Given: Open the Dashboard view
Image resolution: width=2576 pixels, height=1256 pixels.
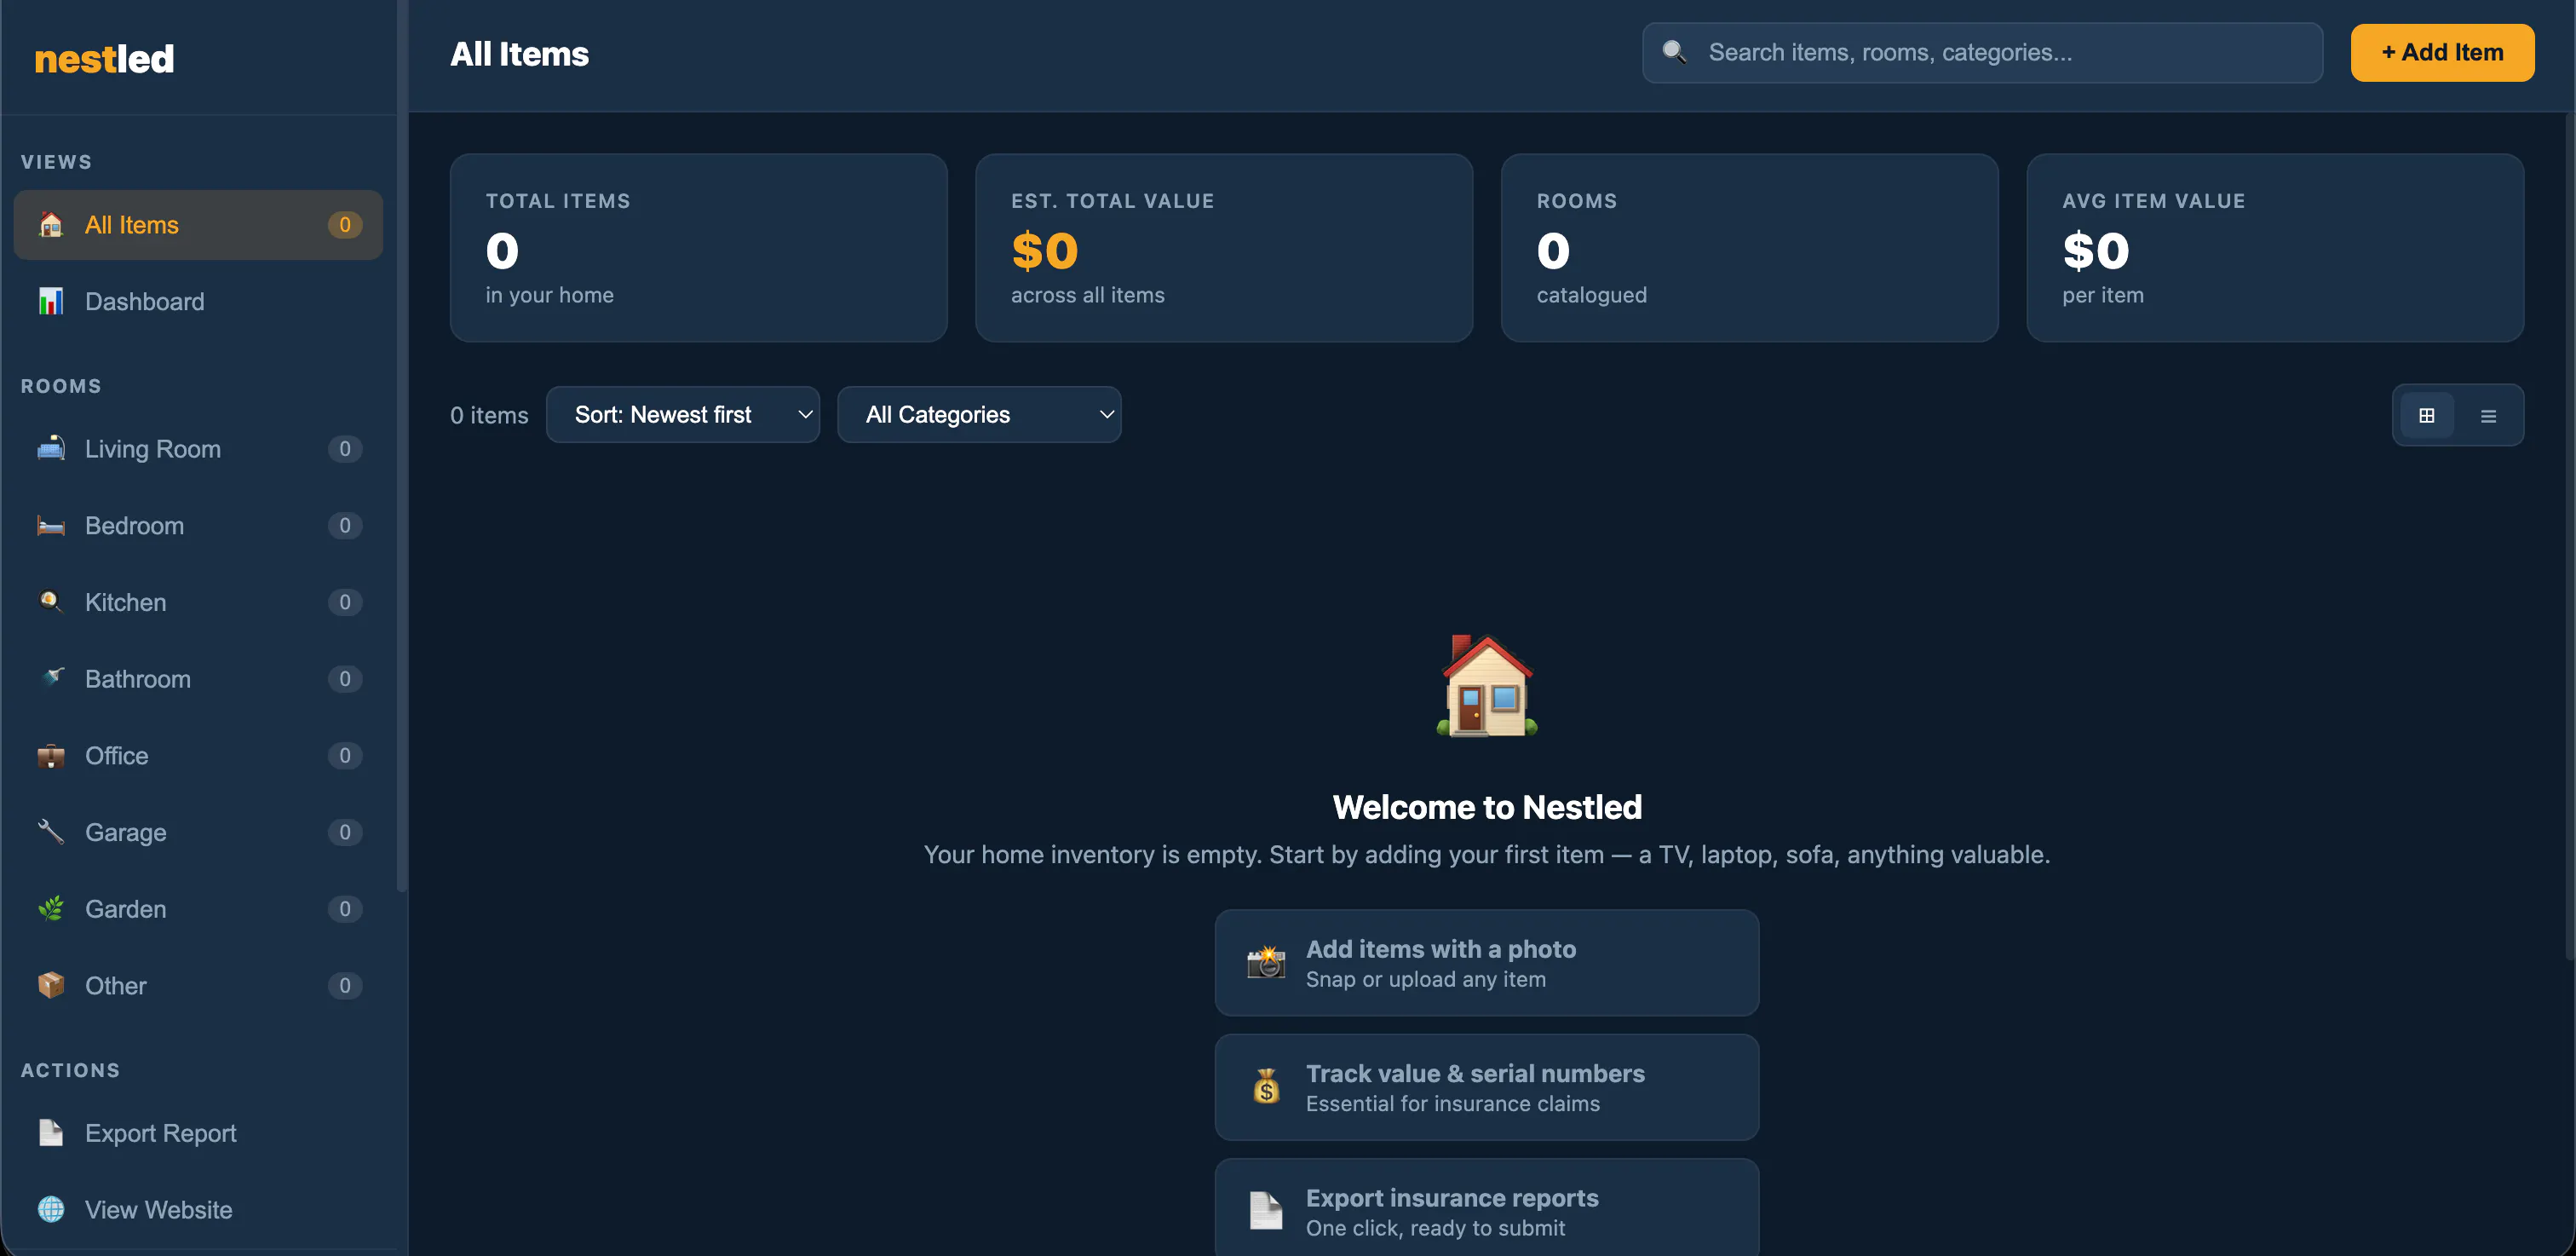Looking at the screenshot, I should click(198, 301).
